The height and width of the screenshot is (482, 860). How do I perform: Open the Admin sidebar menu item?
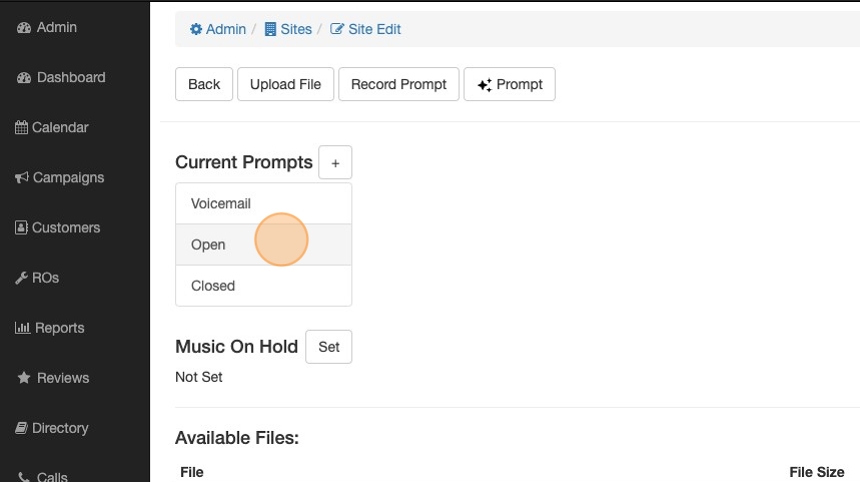pyautogui.click(x=56, y=28)
